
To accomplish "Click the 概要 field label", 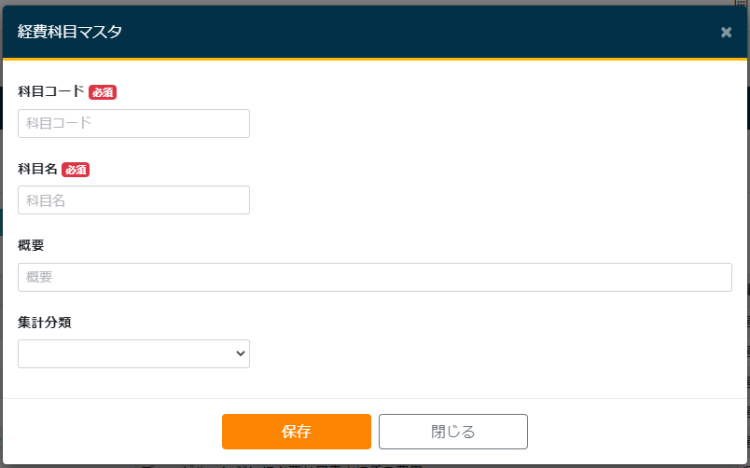I will pyautogui.click(x=31, y=245).
